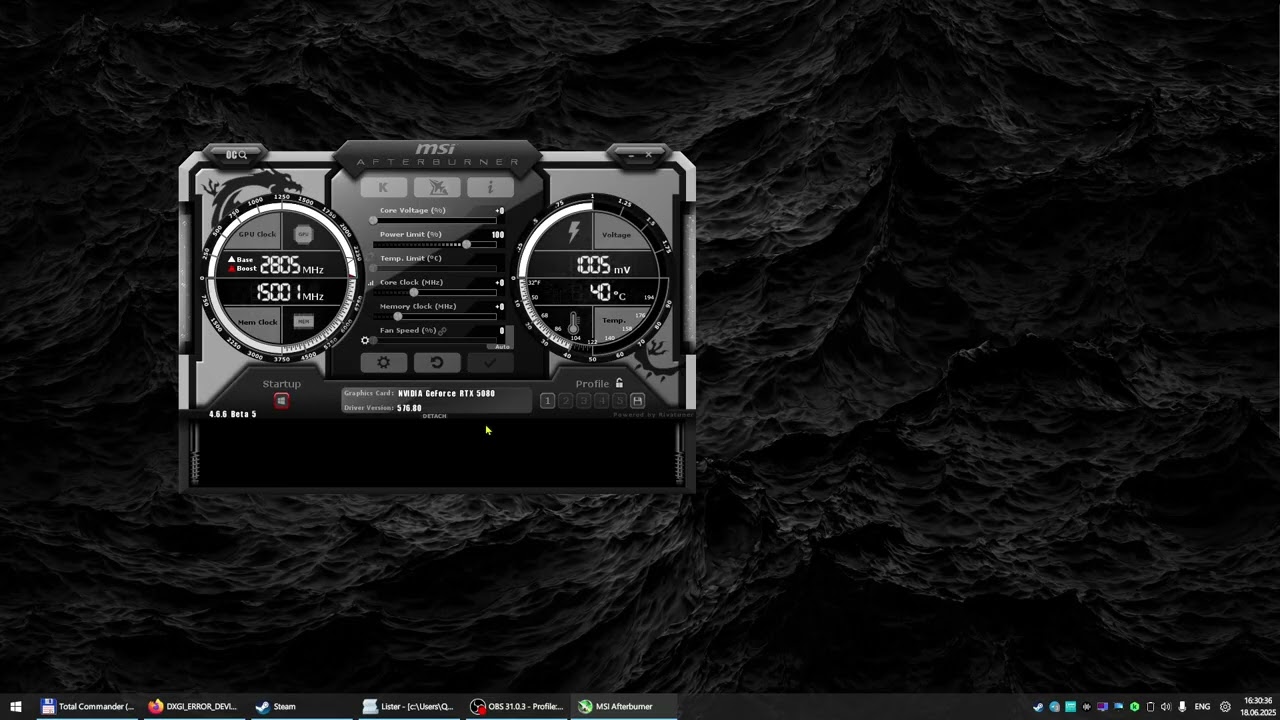Open Afterburner settings gear button
The image size is (1280, 720).
point(383,362)
